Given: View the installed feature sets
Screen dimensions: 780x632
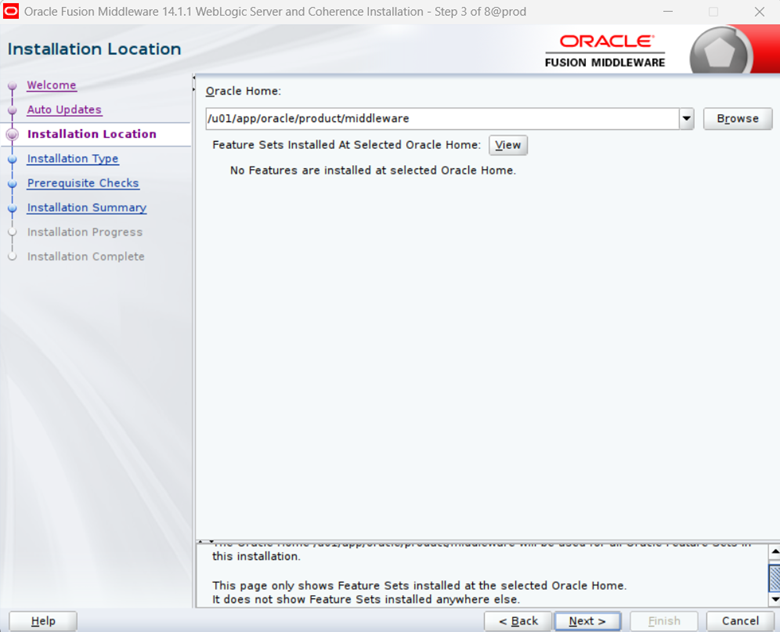Looking at the screenshot, I should click(x=508, y=145).
